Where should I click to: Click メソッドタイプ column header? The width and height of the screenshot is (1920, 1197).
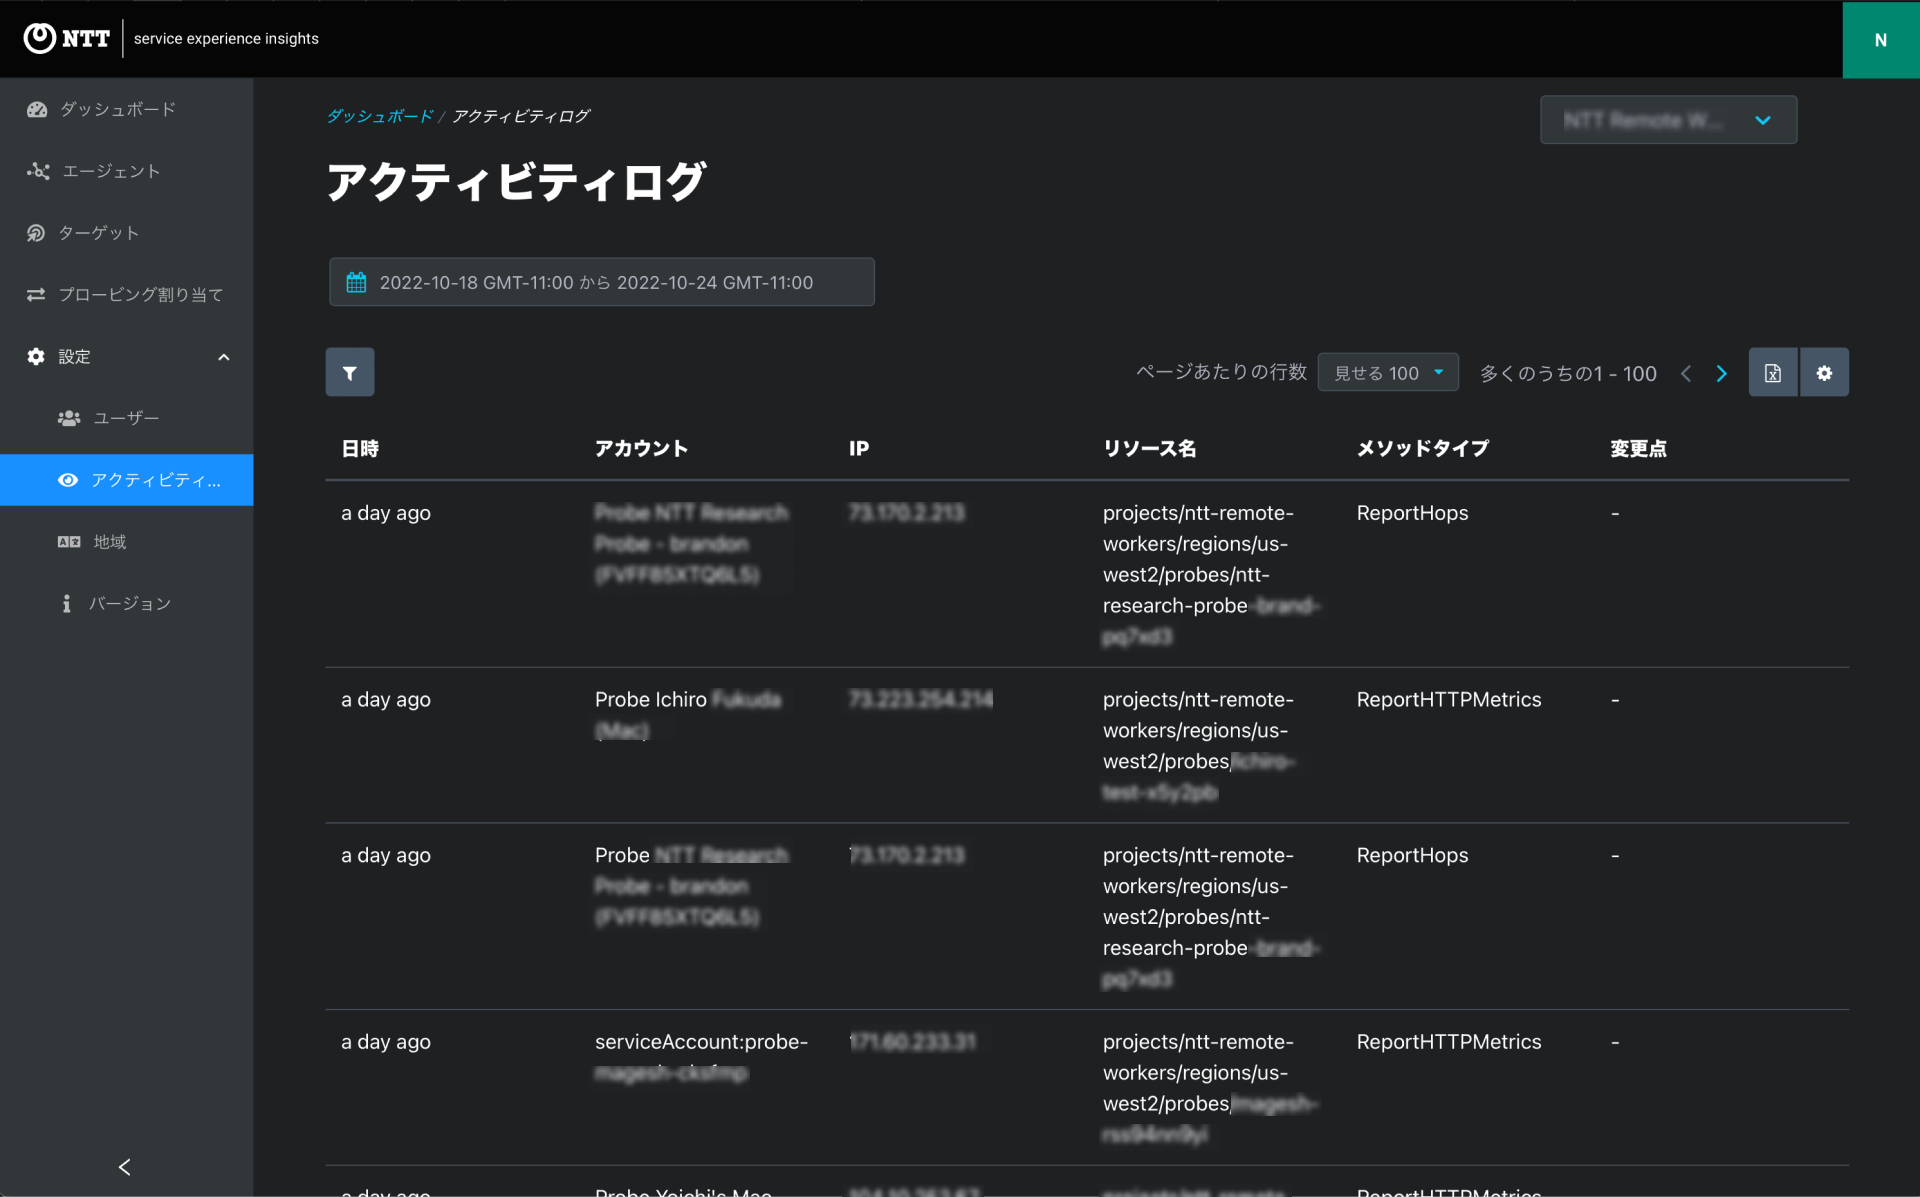(1423, 449)
